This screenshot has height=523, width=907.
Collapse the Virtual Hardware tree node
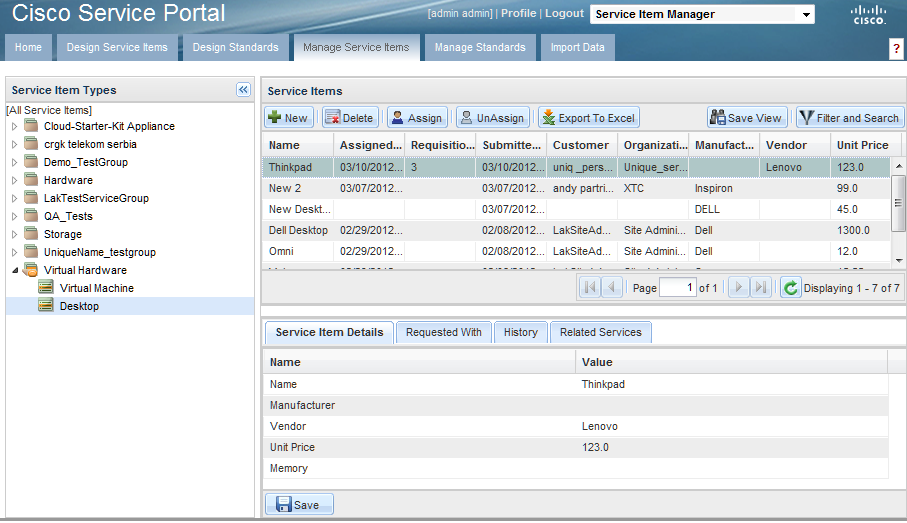[x=14, y=271]
